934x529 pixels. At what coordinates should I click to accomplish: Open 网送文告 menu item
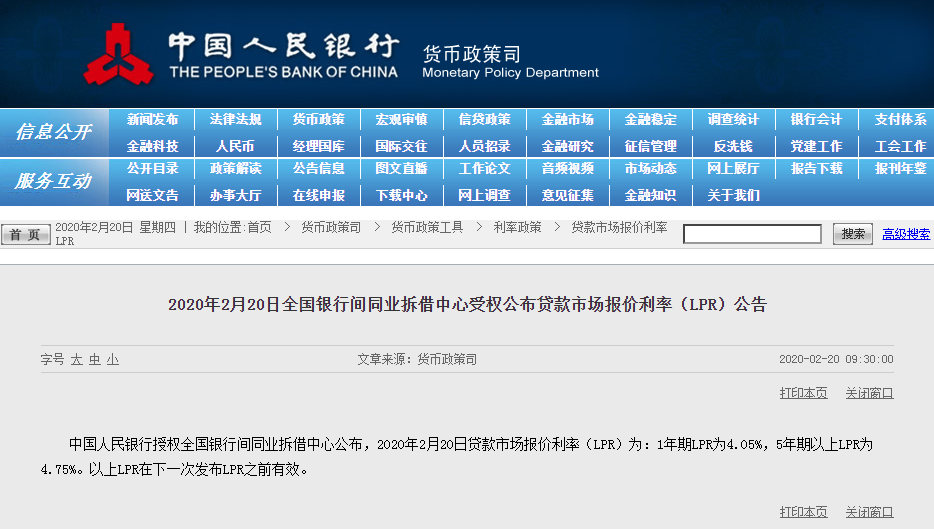(152, 195)
